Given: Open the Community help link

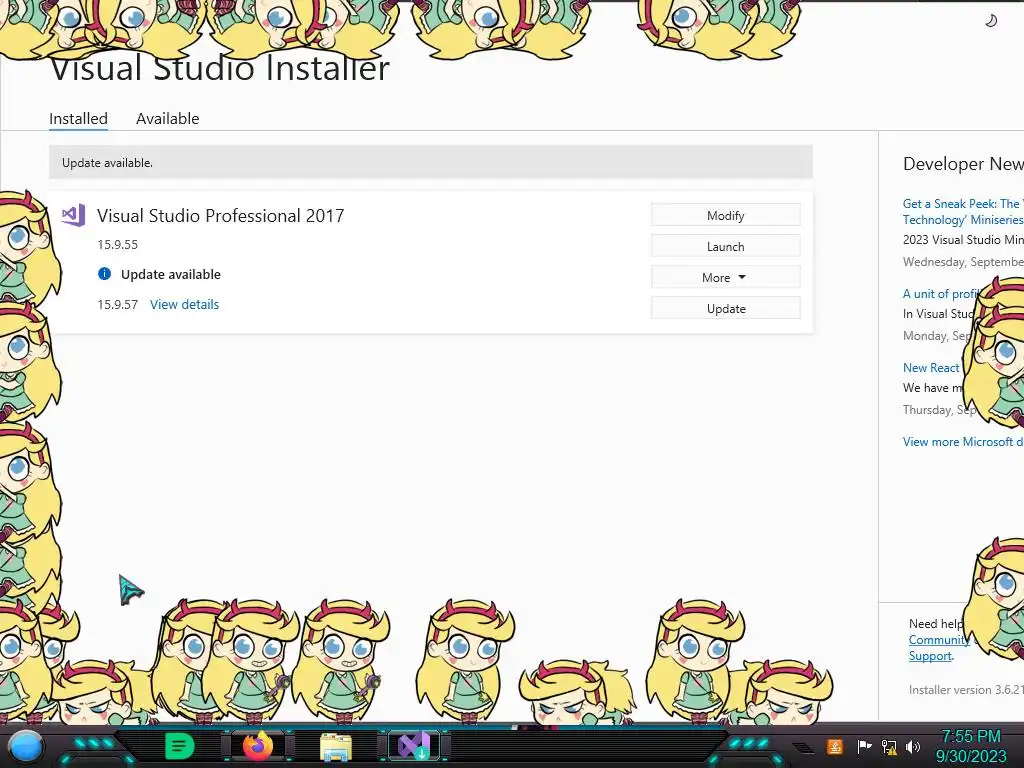Looking at the screenshot, I should pyautogui.click(x=938, y=640).
